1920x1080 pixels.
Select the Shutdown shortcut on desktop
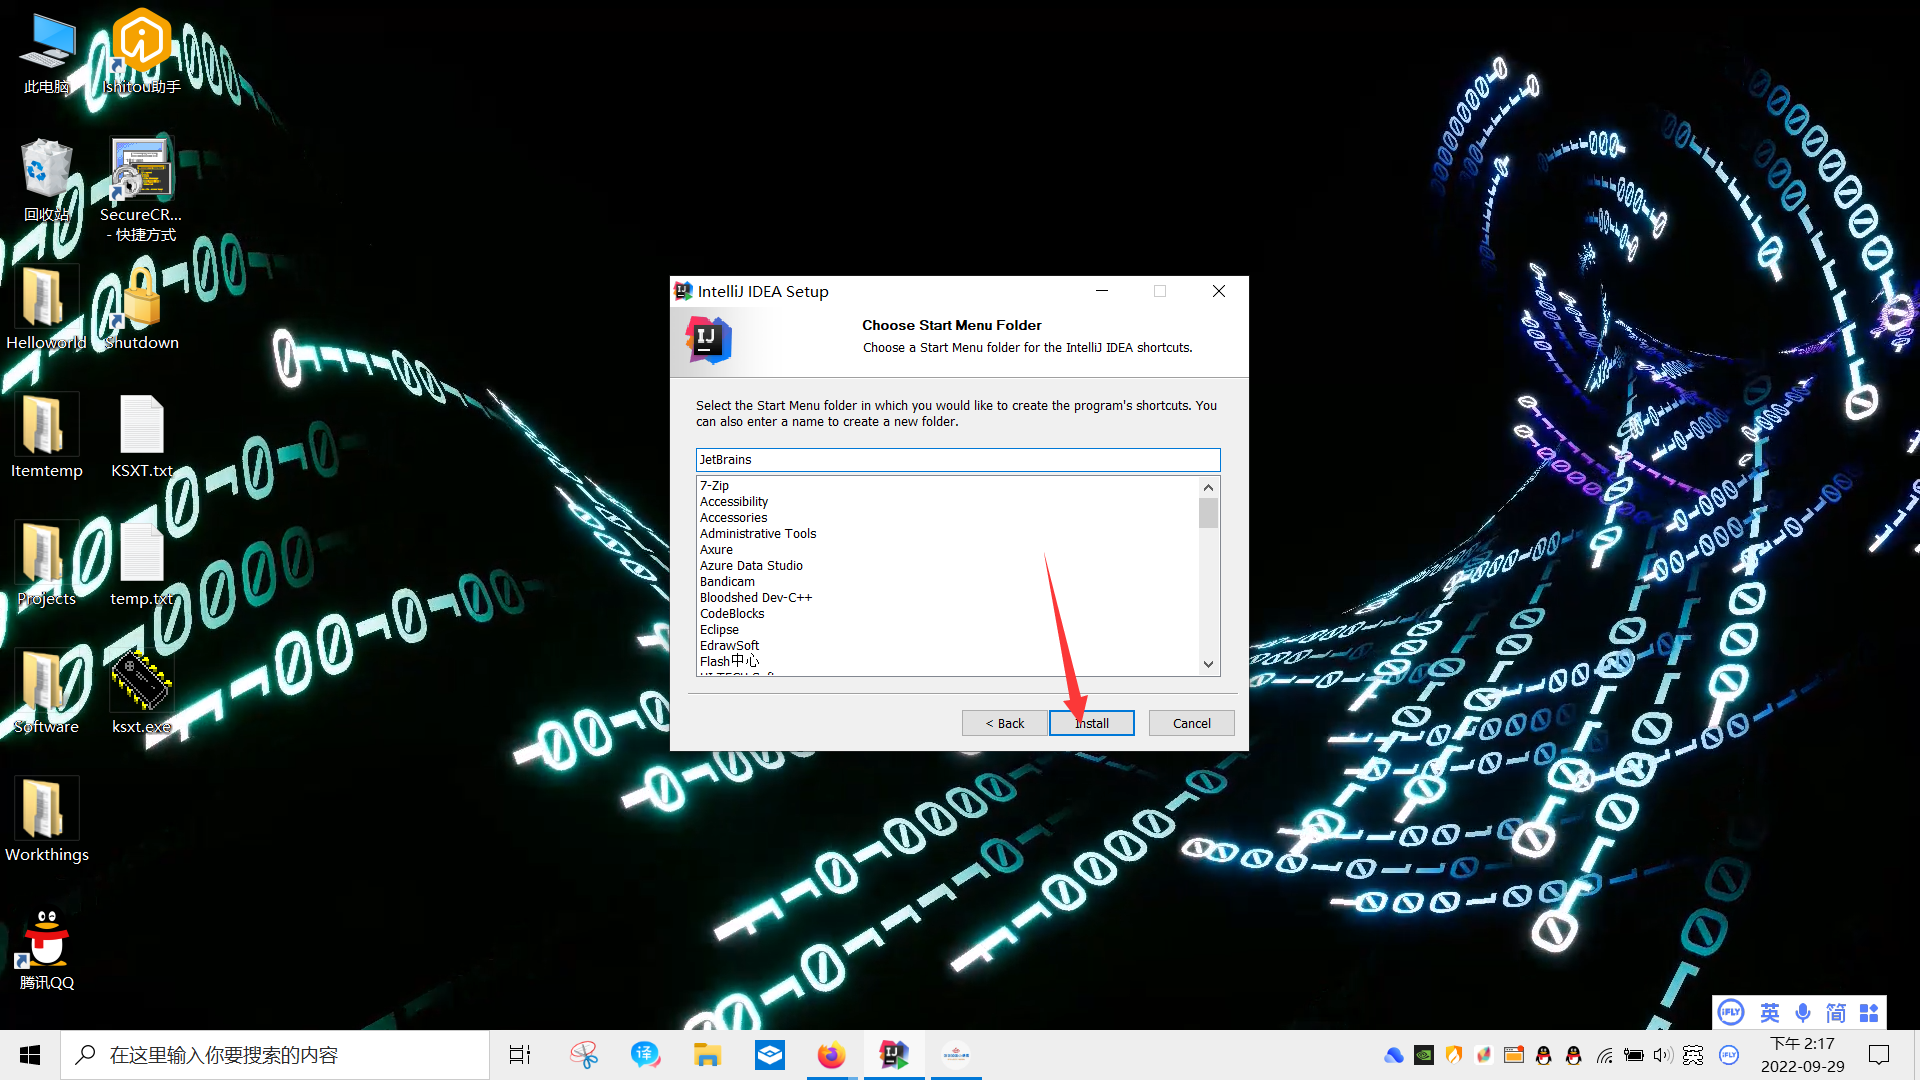pos(141,300)
